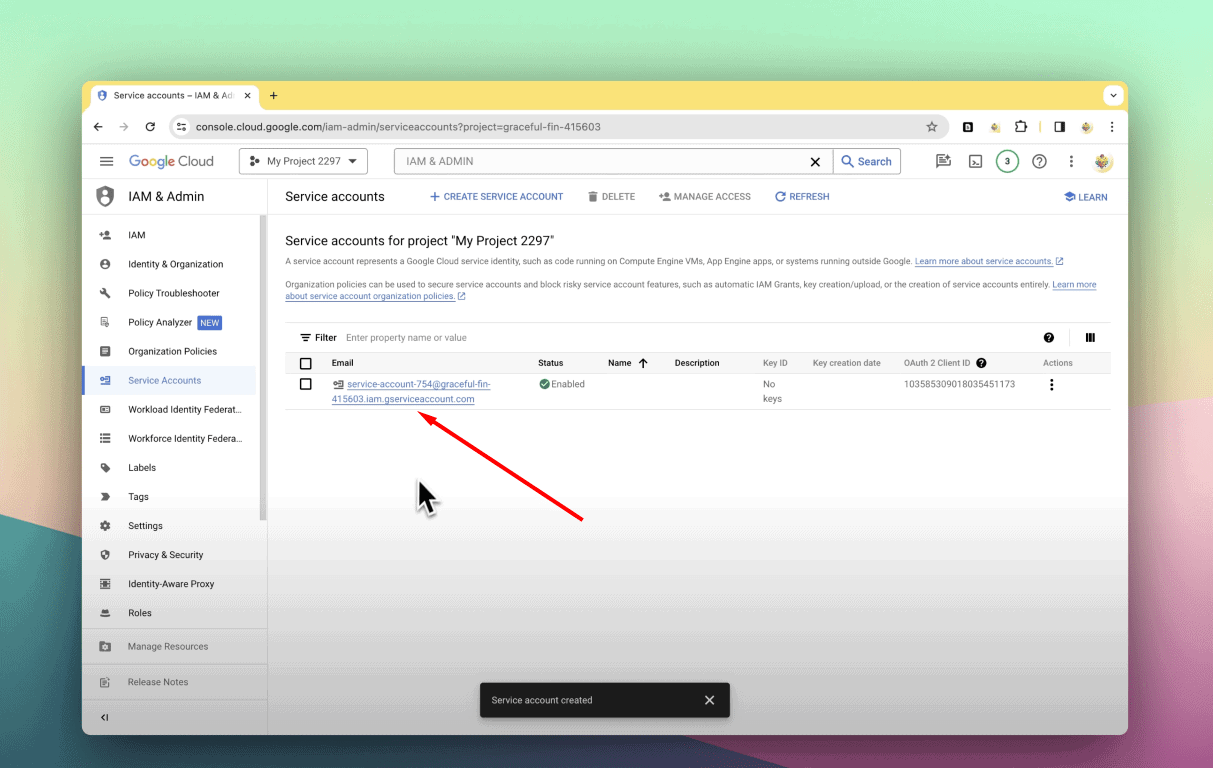Open the service account organization policies link
Screen dimensions: 1213x768
(370, 296)
